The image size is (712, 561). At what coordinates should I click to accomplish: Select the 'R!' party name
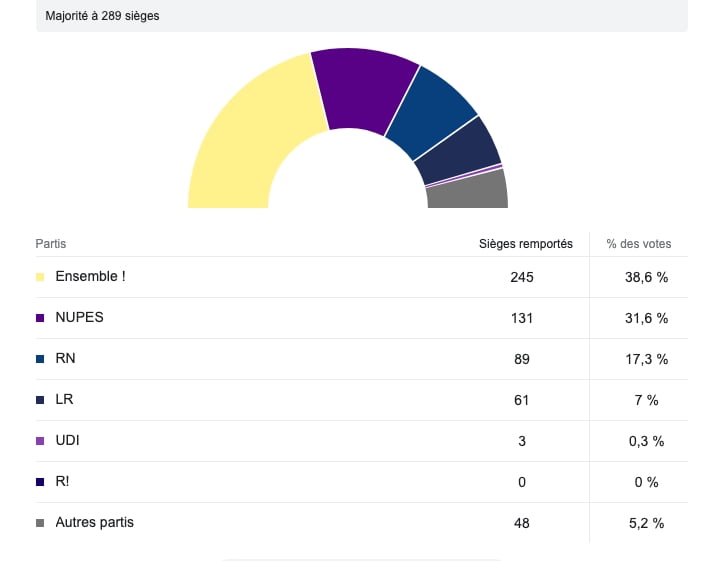click(62, 481)
